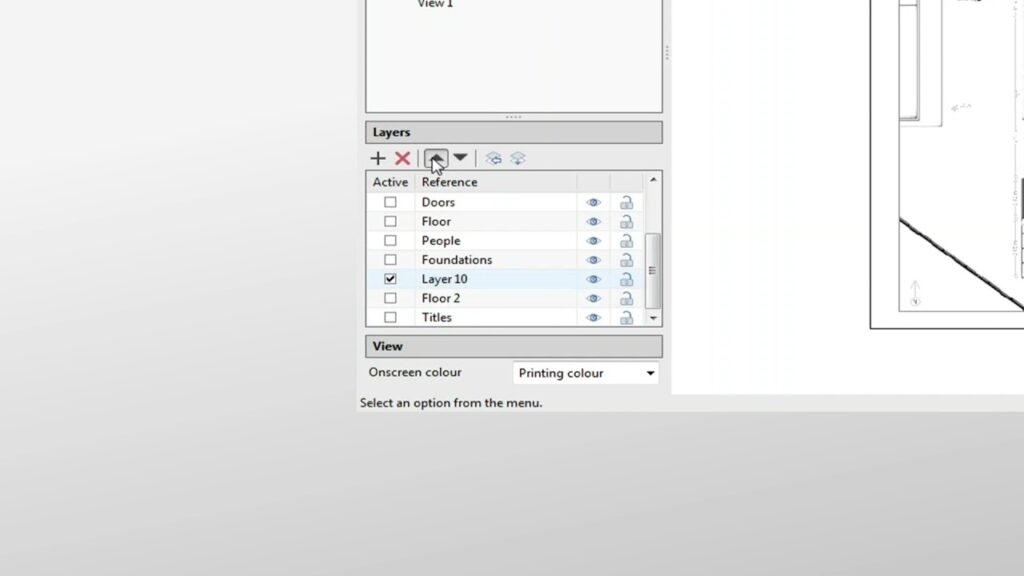The image size is (1024, 576).
Task: Click the add new layer plus icon
Action: (x=378, y=158)
